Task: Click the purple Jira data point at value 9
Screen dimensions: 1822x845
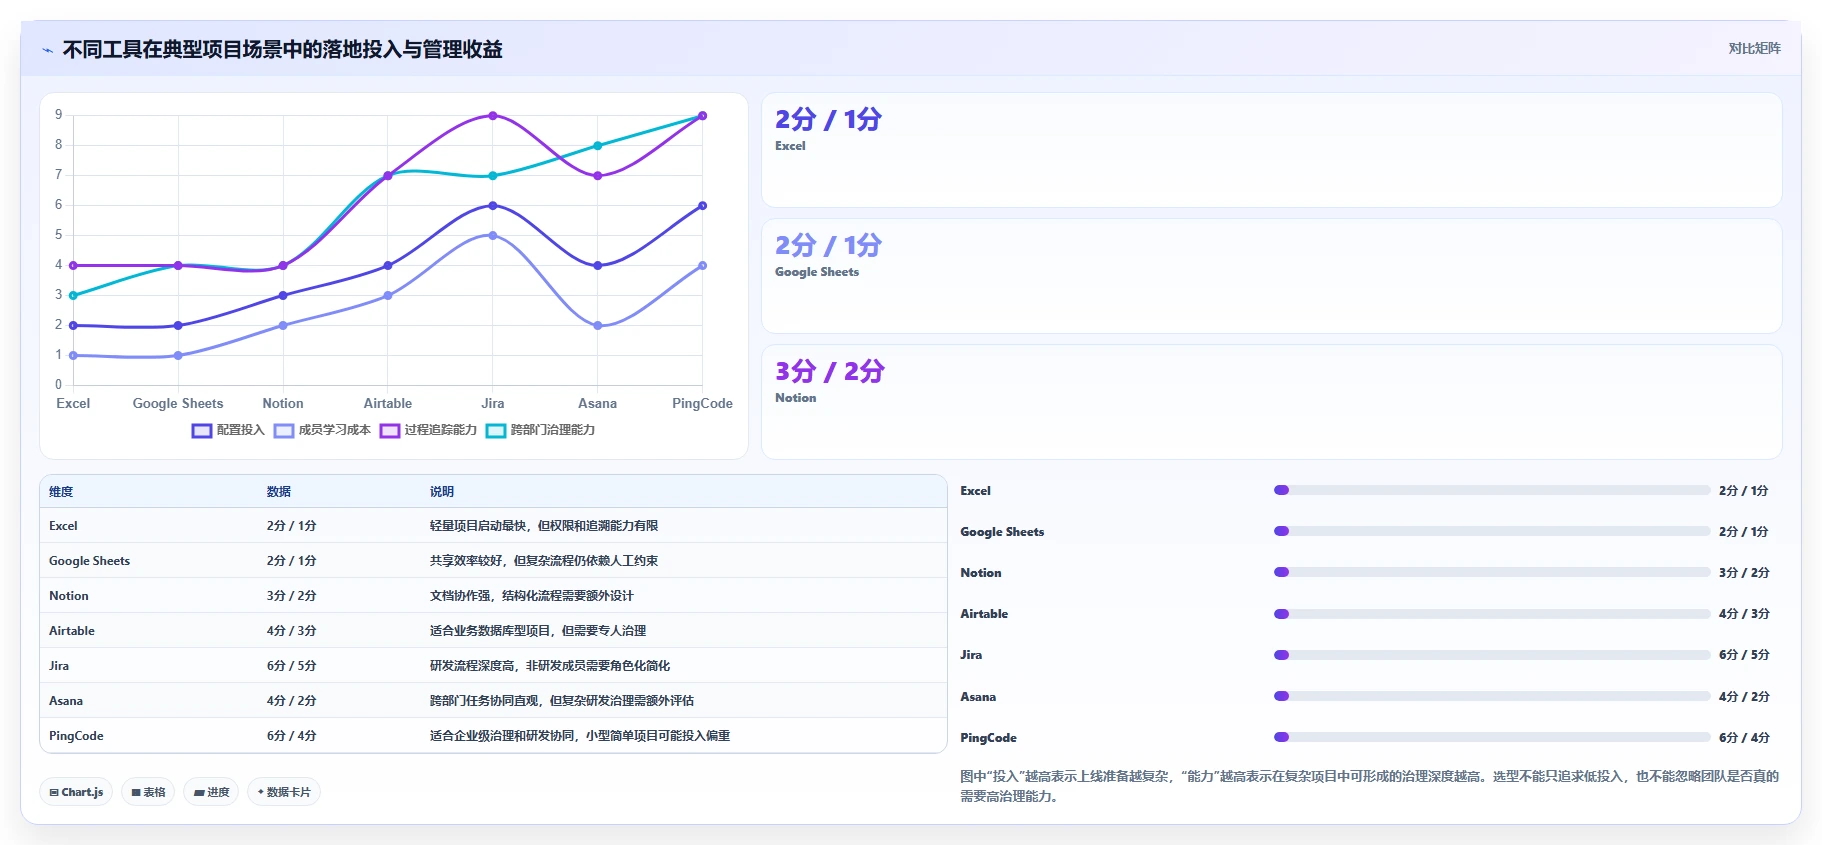Action: pos(492,116)
